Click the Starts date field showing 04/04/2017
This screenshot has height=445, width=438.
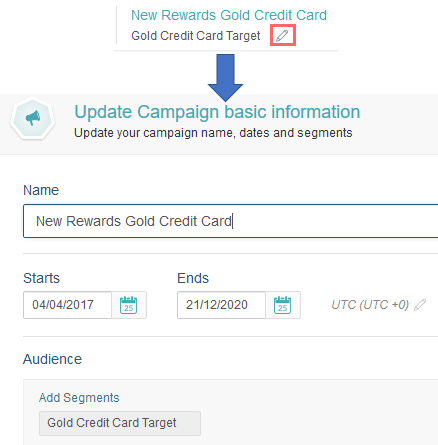pyautogui.click(x=67, y=305)
